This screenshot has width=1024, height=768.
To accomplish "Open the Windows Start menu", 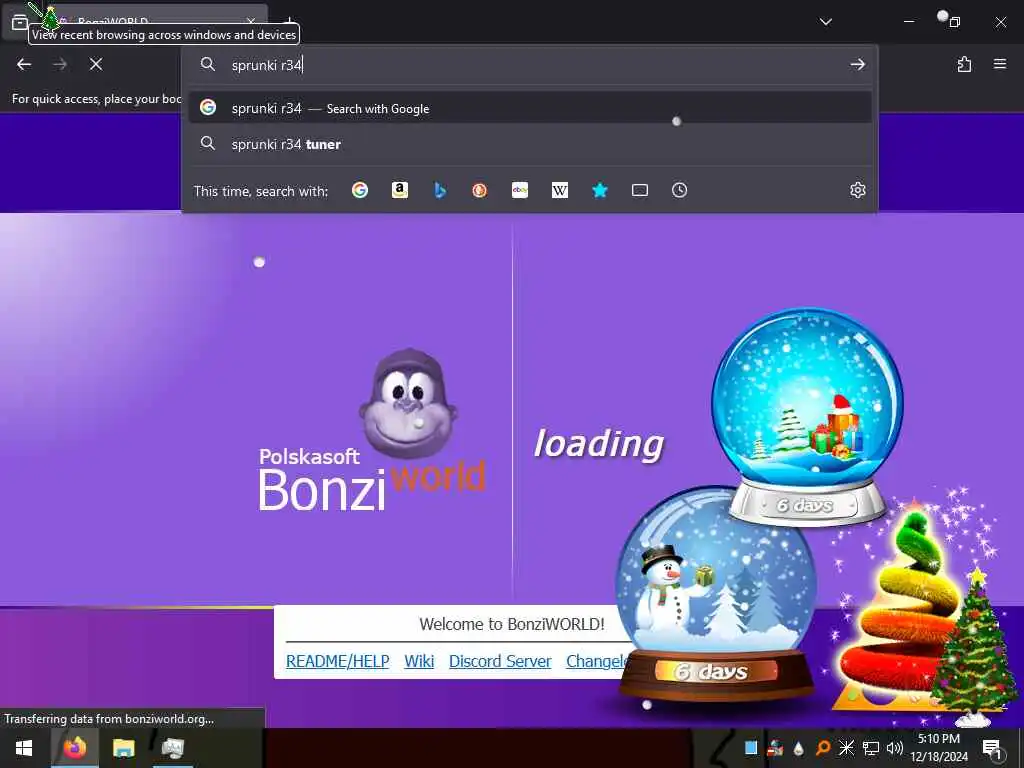I will pyautogui.click(x=24, y=748).
